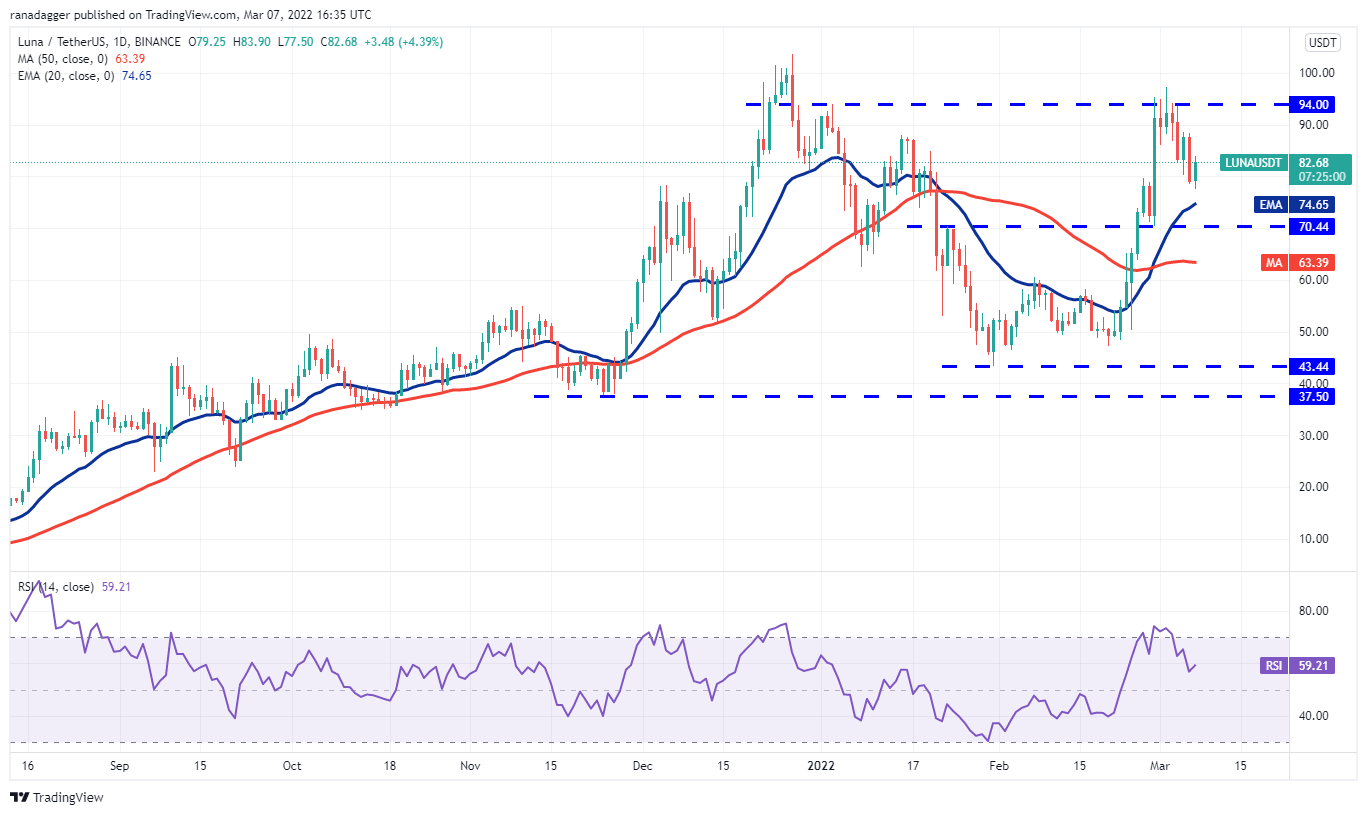This screenshot has height=815, width=1367.
Task: Click the 43.44 support level label
Action: 1312,366
